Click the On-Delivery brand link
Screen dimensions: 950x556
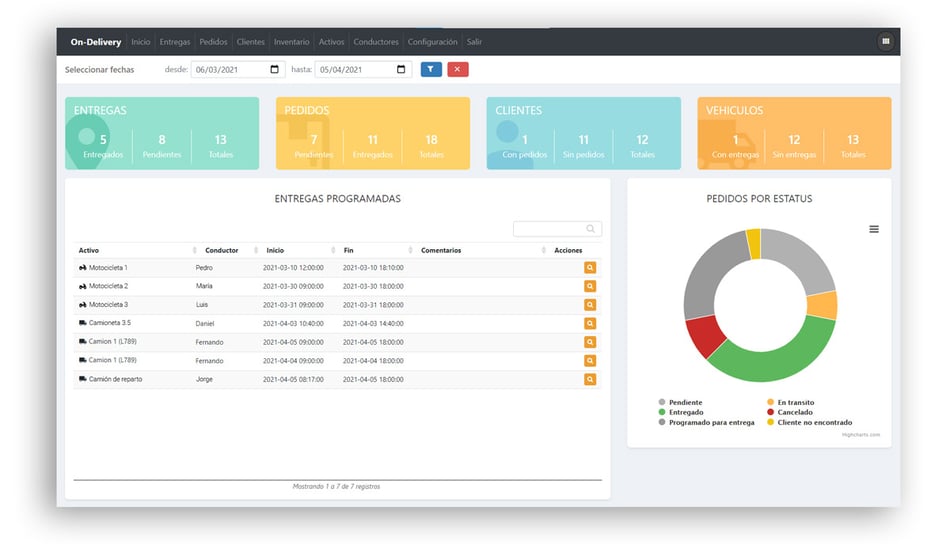[96, 42]
